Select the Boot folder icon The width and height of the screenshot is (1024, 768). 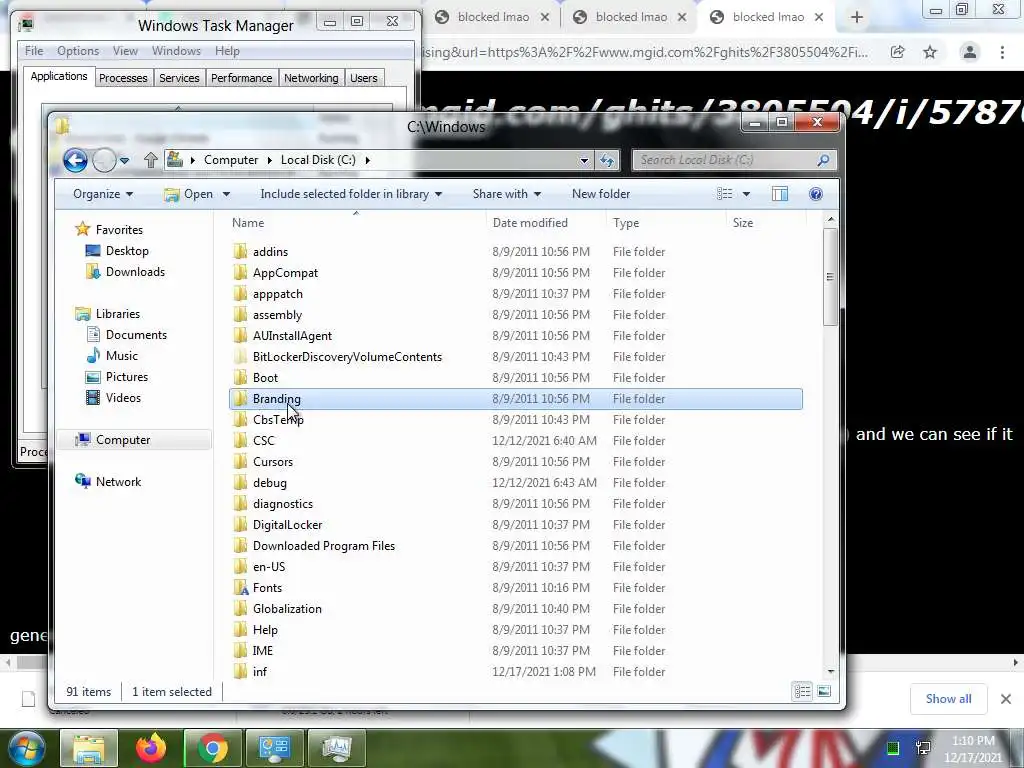[x=240, y=377]
